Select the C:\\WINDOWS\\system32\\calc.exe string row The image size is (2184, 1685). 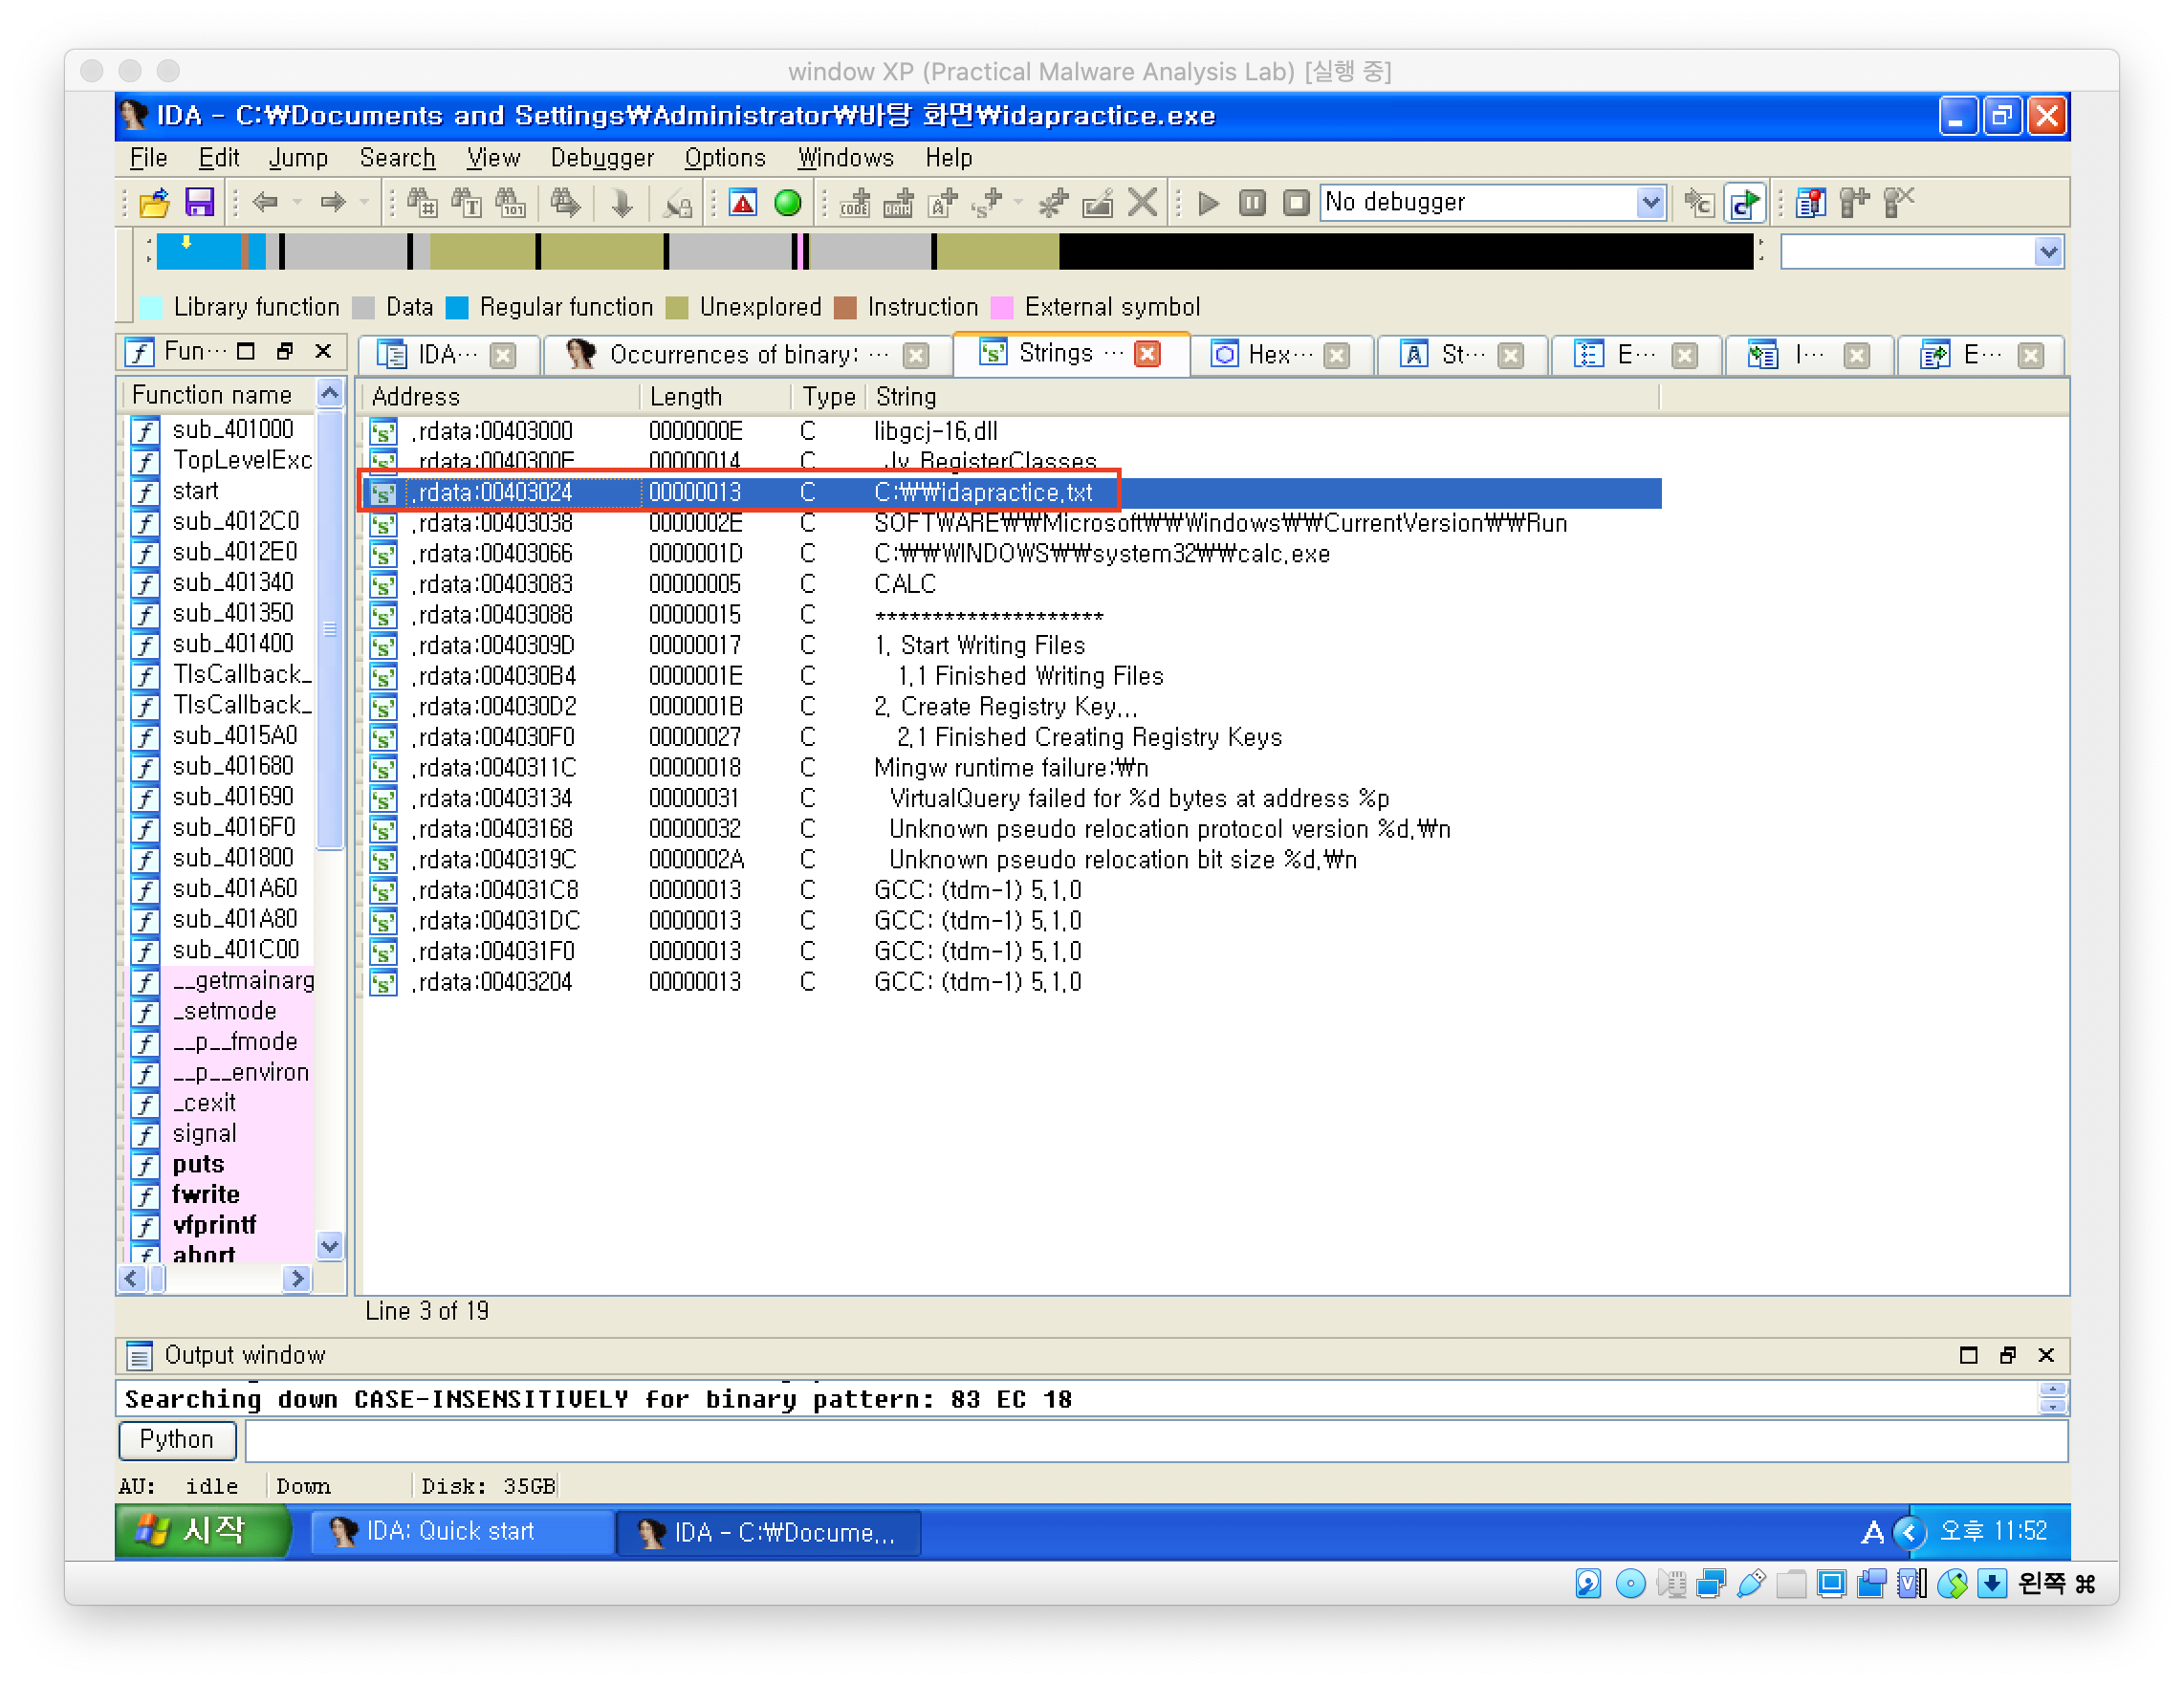coord(1011,554)
